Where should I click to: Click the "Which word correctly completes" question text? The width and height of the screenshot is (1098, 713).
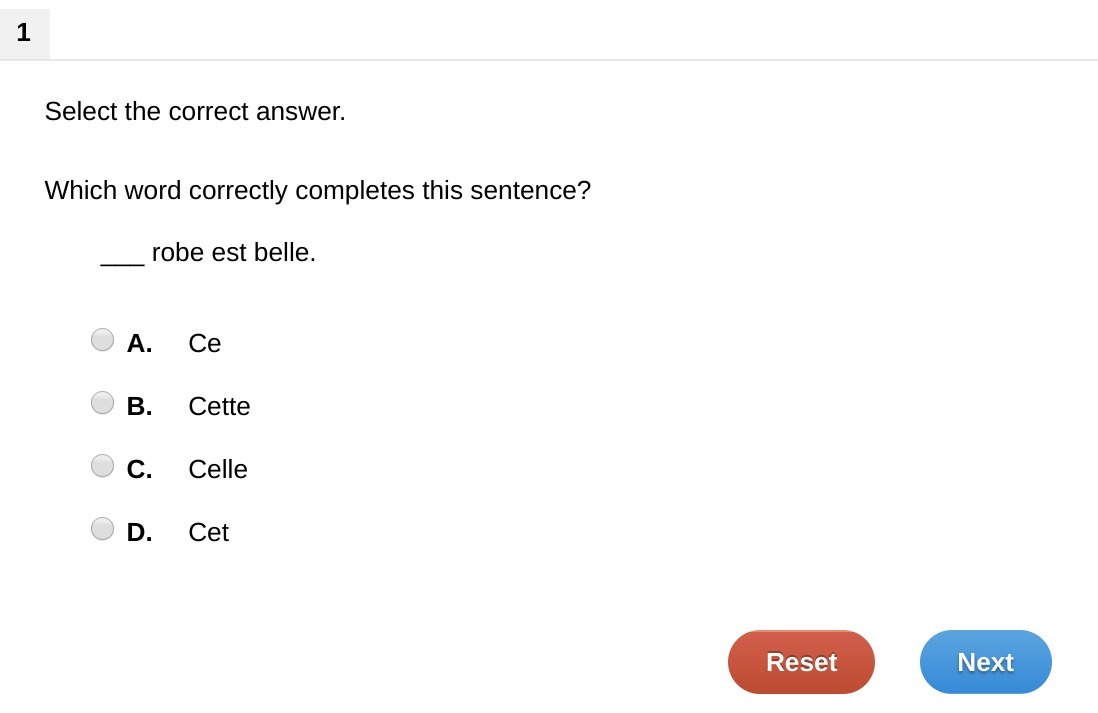(317, 190)
